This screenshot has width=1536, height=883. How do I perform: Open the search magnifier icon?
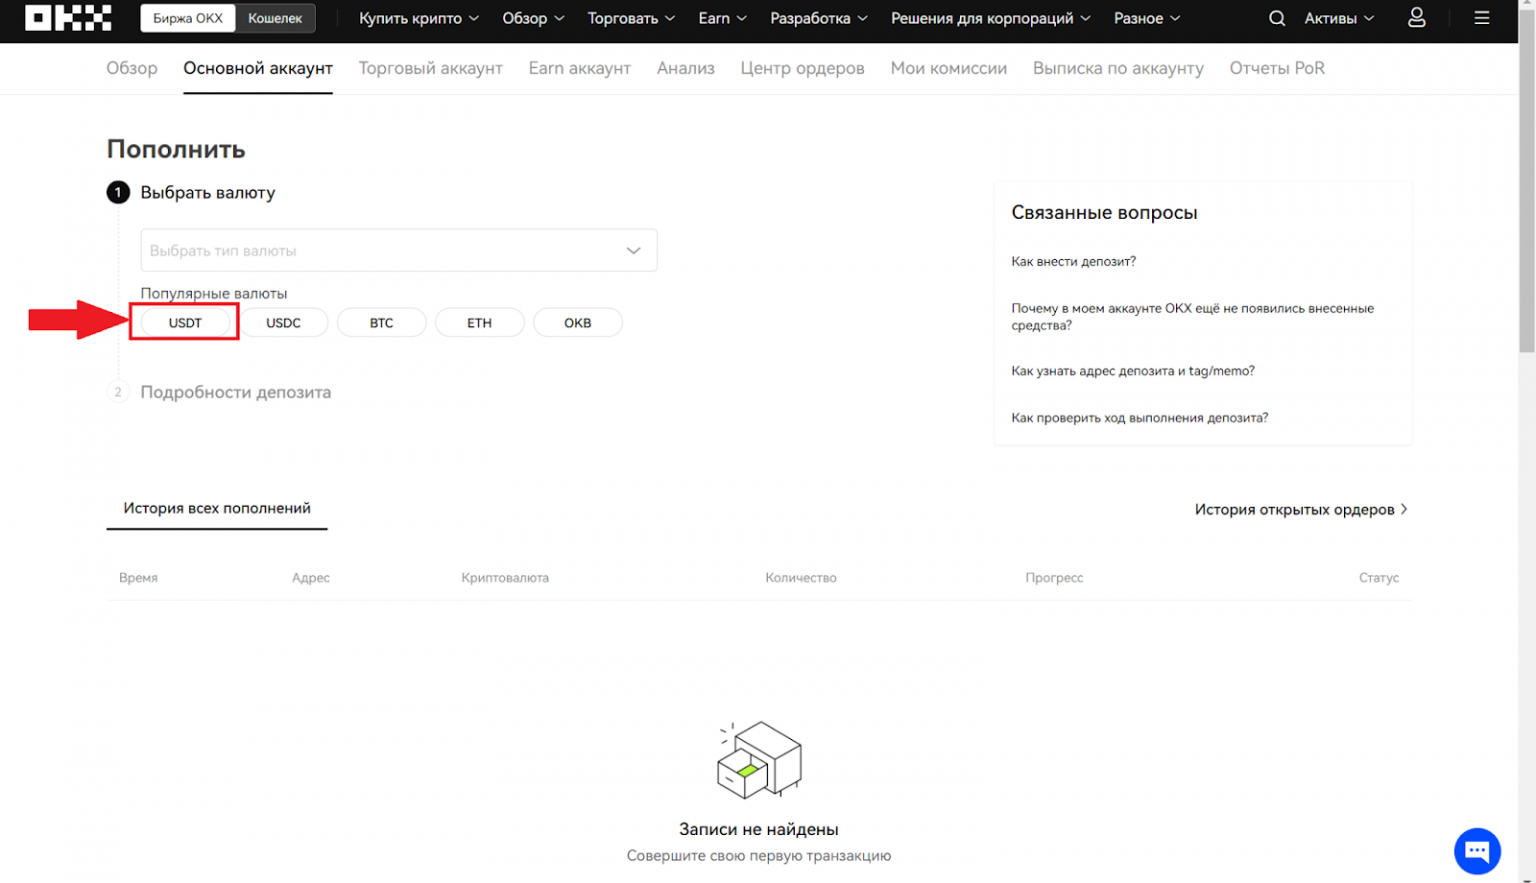pyautogui.click(x=1276, y=18)
